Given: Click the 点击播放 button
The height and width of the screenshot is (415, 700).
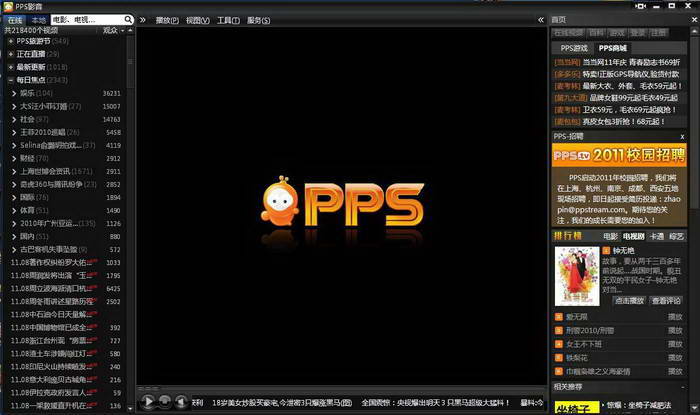Looking at the screenshot, I should pos(629,300).
